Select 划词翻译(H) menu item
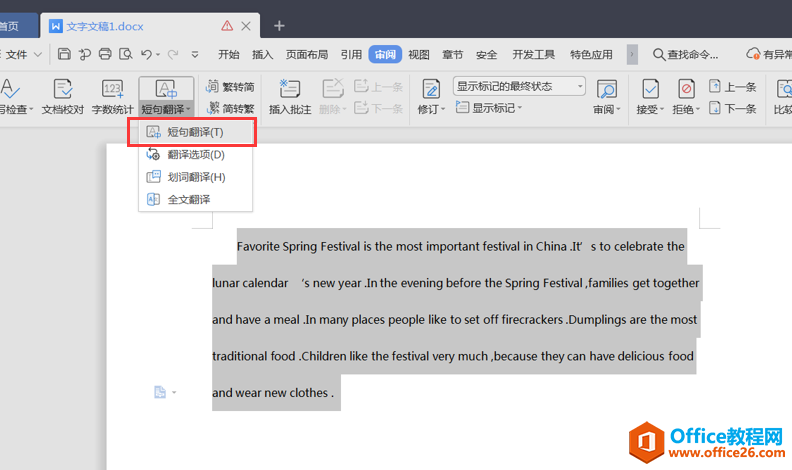Image resolution: width=792 pixels, height=470 pixels. [x=195, y=177]
